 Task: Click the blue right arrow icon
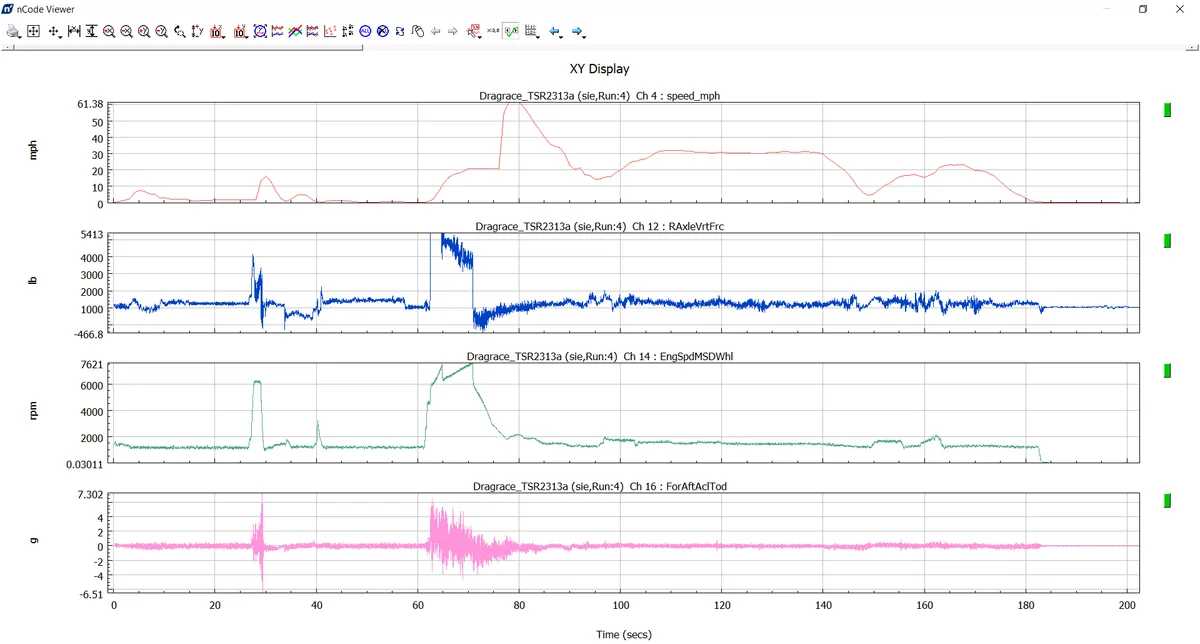[x=577, y=31]
